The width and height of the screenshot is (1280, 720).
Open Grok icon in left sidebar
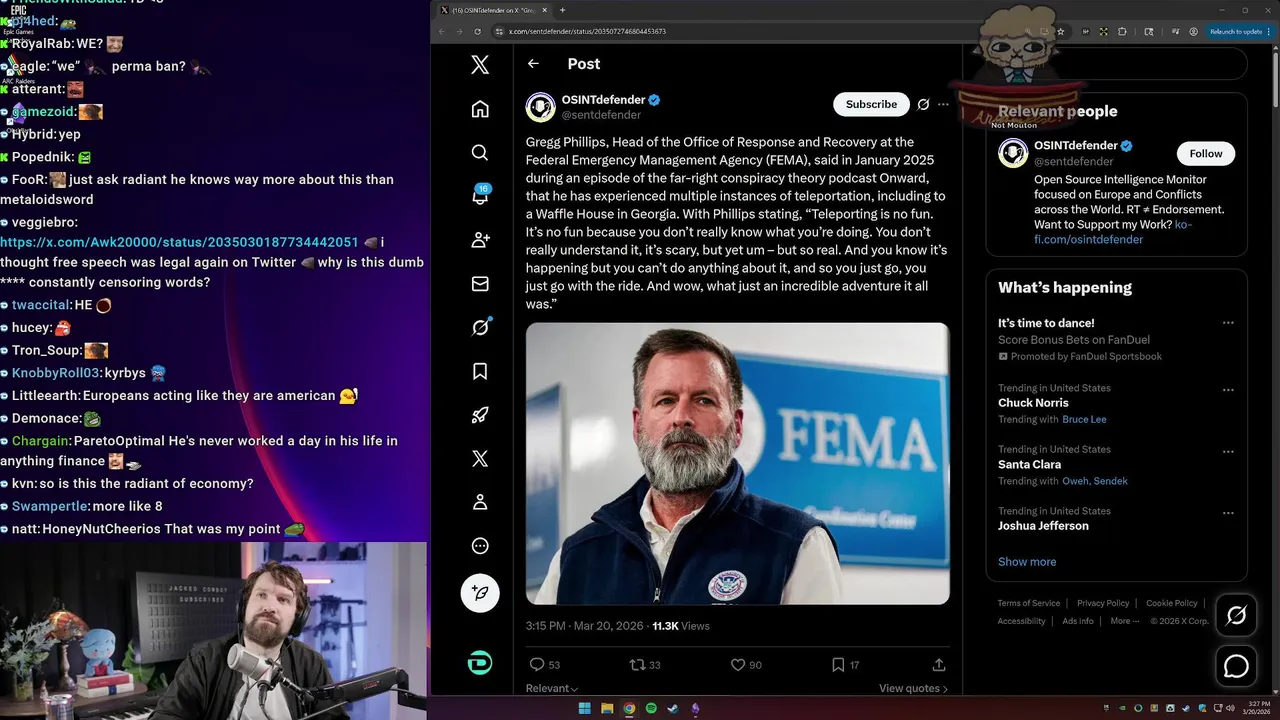click(480, 327)
